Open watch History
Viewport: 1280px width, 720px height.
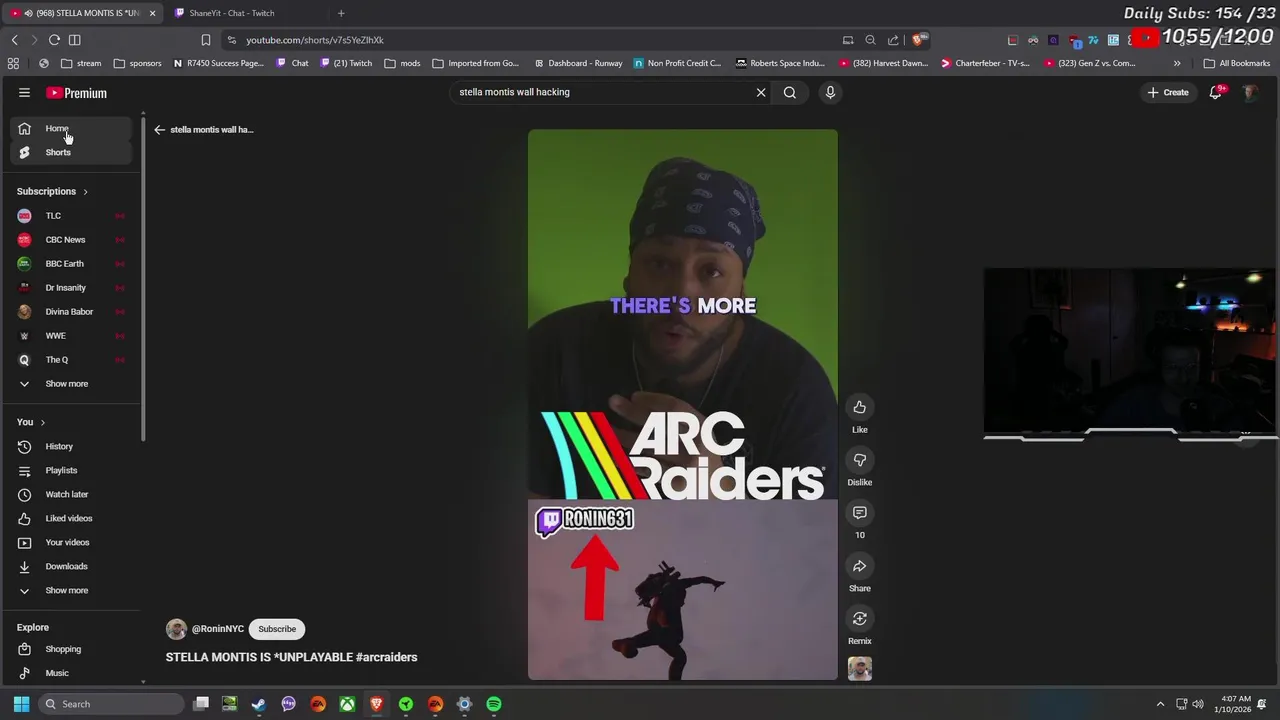click(59, 446)
